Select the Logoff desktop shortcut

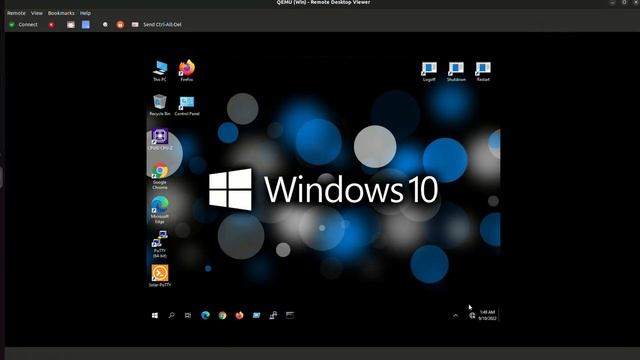(429, 72)
